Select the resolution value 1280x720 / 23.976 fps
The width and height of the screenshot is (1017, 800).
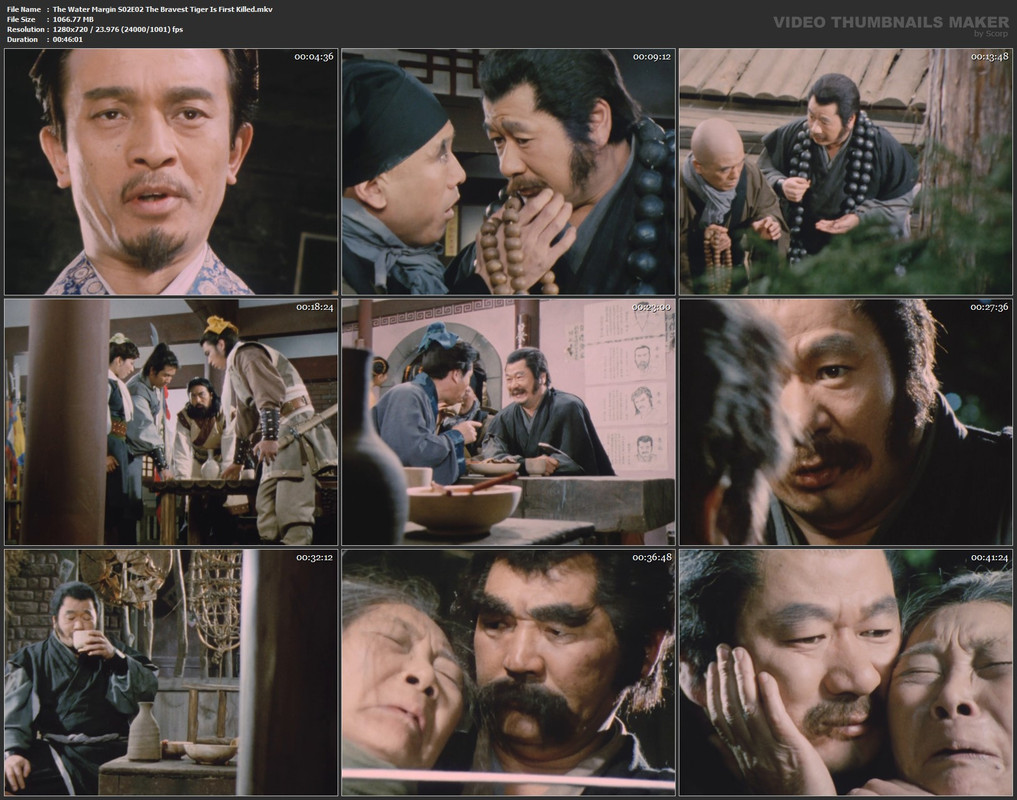pyautogui.click(x=118, y=29)
